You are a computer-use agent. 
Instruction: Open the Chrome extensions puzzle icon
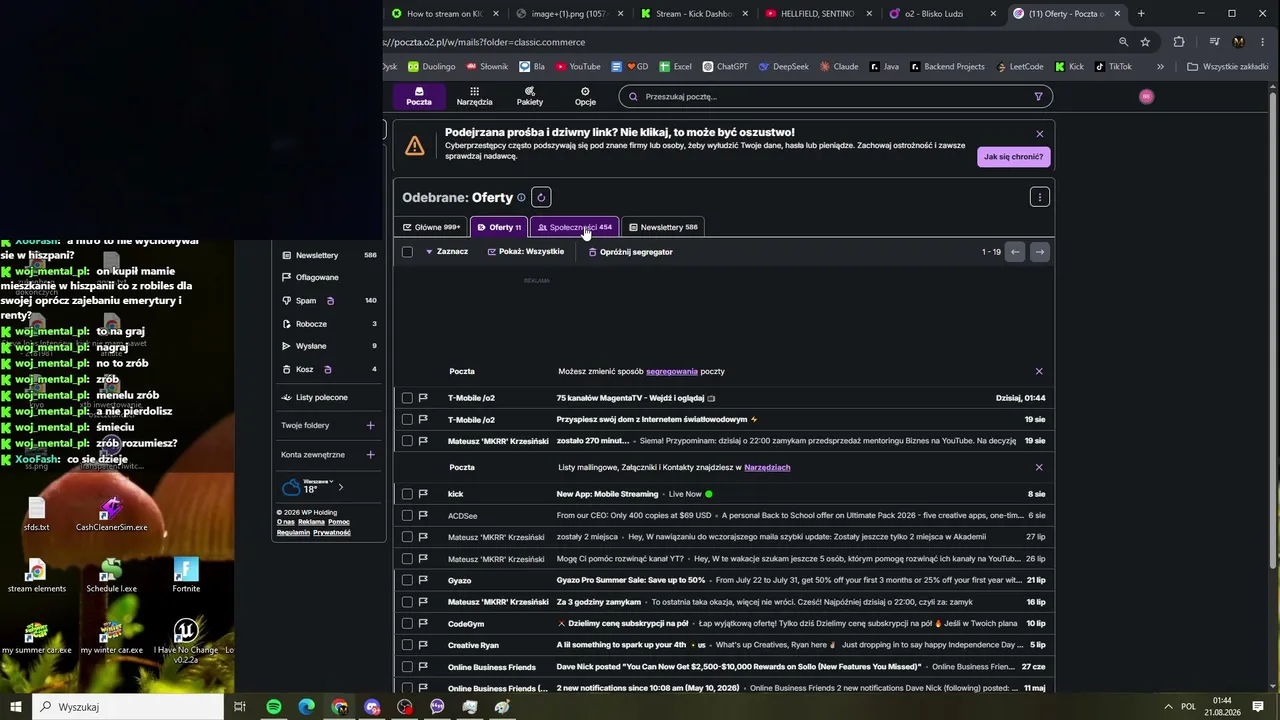(x=1179, y=42)
